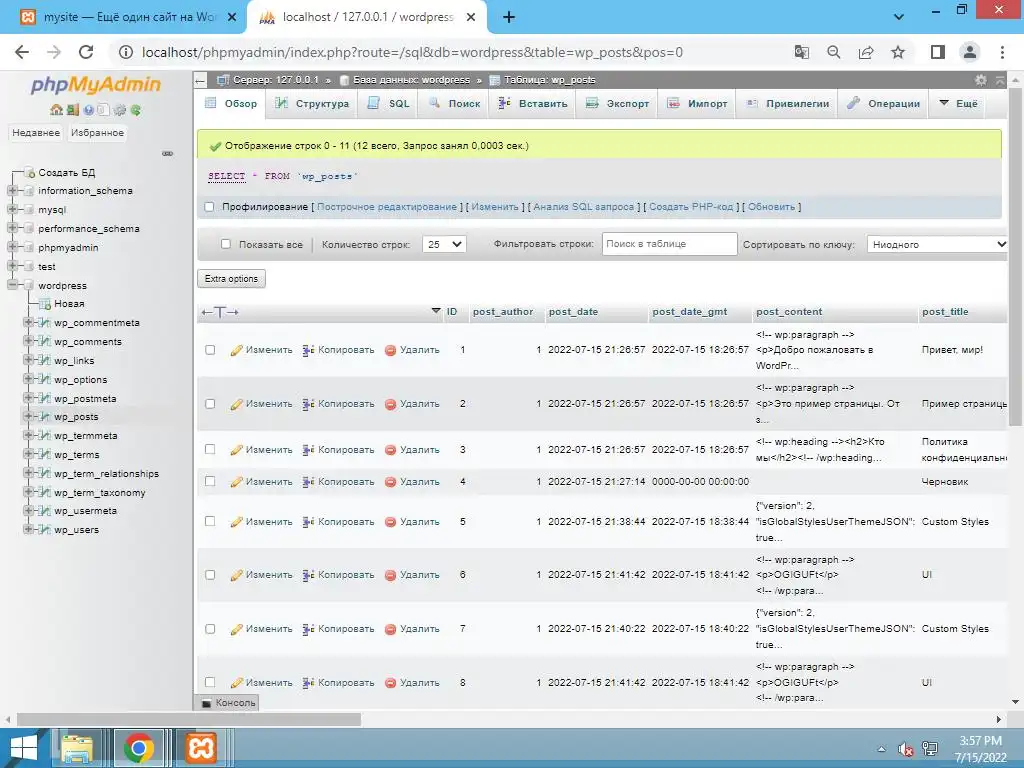Viewport: 1024px width, 768px height.
Task: Toggle the browser side panel icon
Action: [938, 52]
